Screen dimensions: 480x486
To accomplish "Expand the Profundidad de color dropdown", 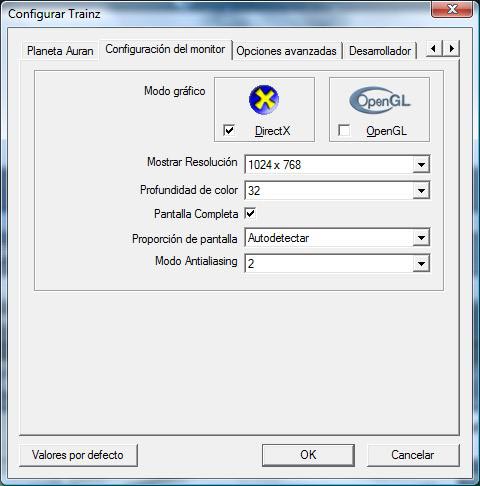I will click(x=421, y=190).
